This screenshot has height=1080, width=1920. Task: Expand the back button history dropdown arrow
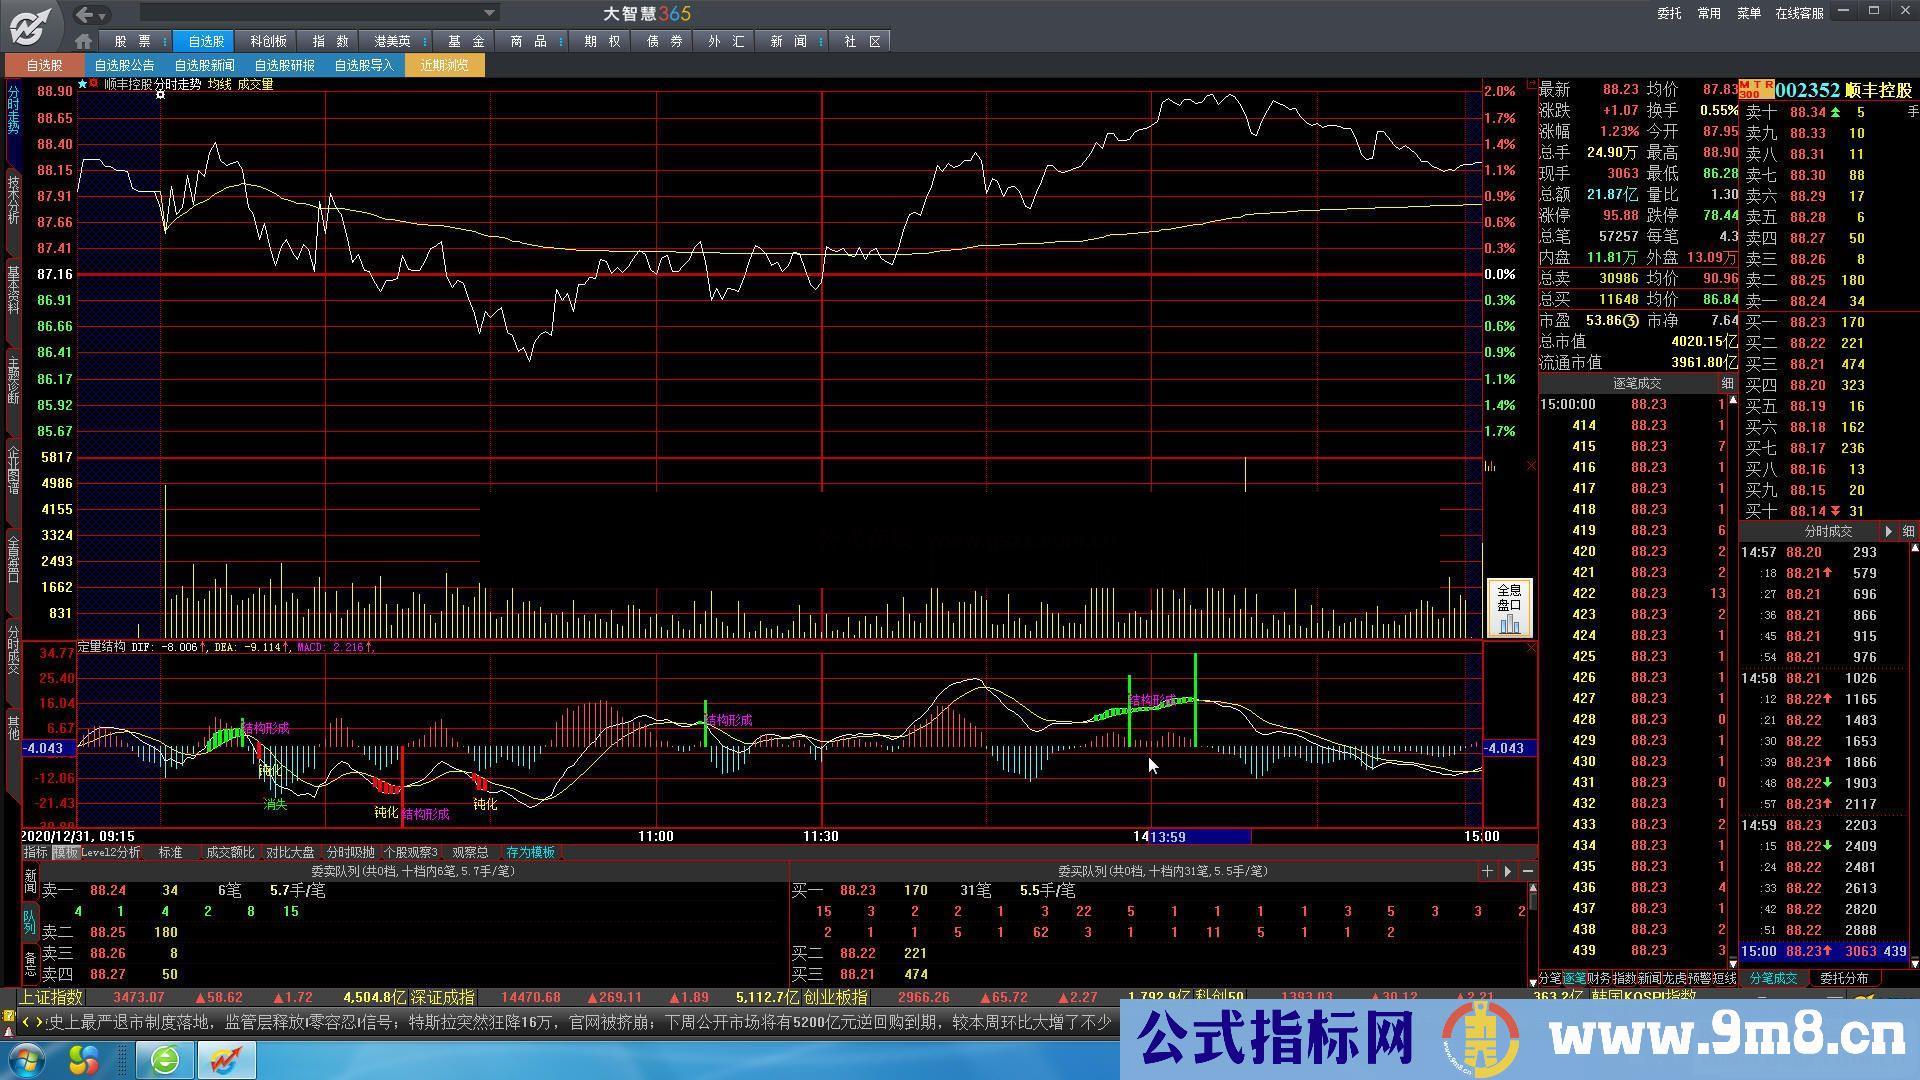[101, 17]
